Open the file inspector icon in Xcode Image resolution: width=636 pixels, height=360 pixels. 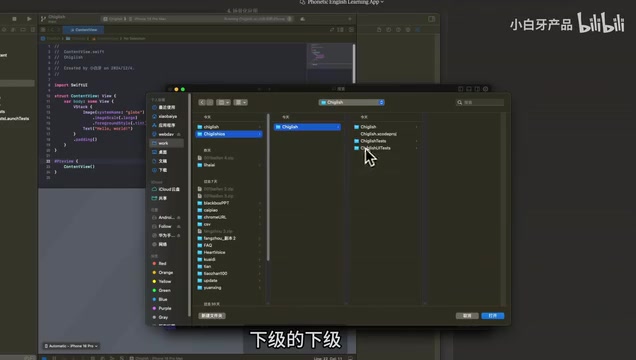point(379,30)
